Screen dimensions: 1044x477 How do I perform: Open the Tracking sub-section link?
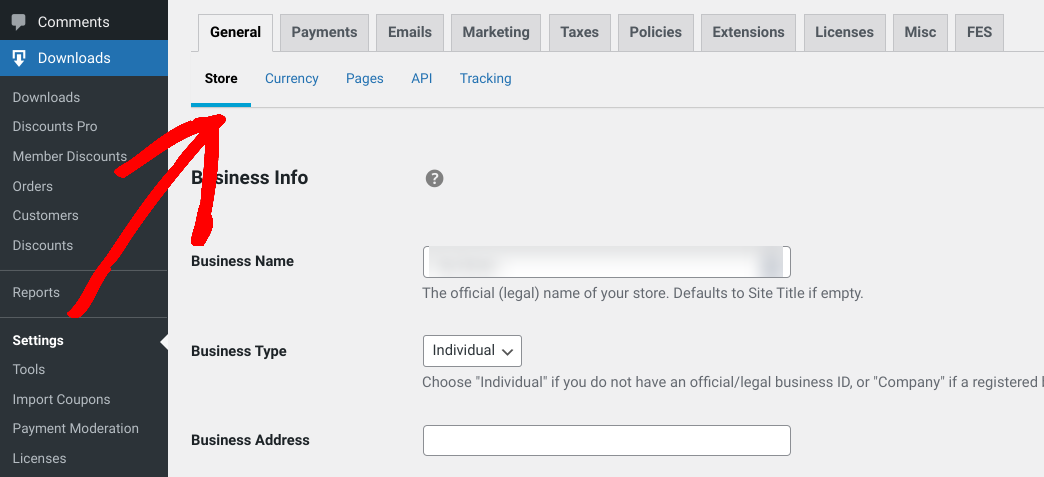point(486,78)
